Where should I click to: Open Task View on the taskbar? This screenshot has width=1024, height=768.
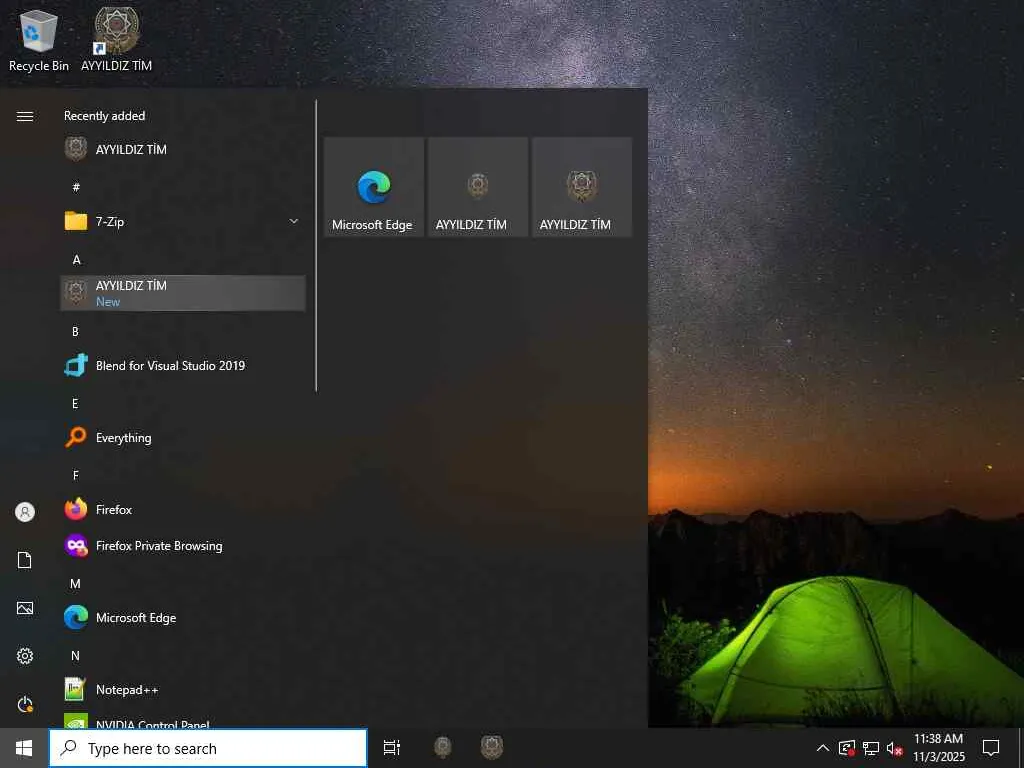(392, 748)
